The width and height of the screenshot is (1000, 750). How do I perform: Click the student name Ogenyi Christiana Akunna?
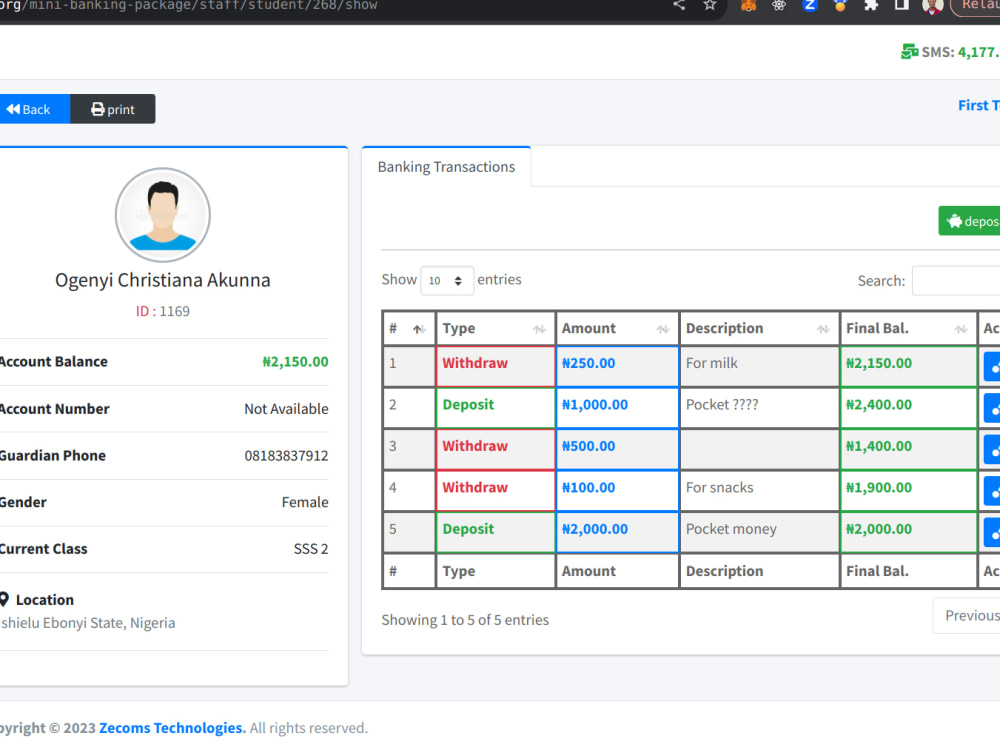[x=163, y=280]
